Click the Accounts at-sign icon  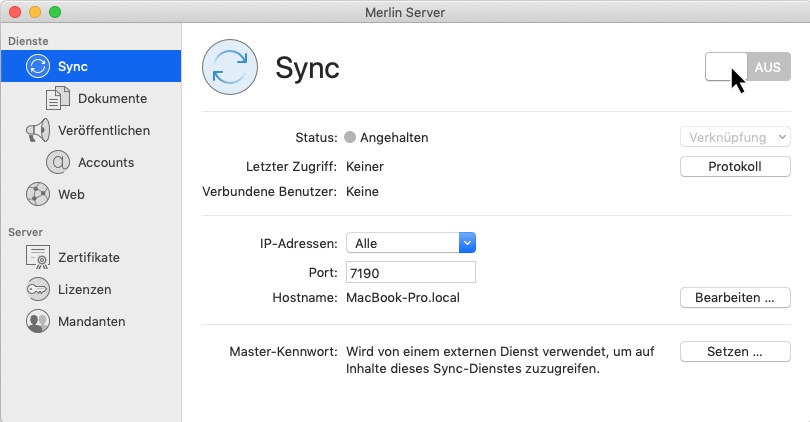click(58, 162)
